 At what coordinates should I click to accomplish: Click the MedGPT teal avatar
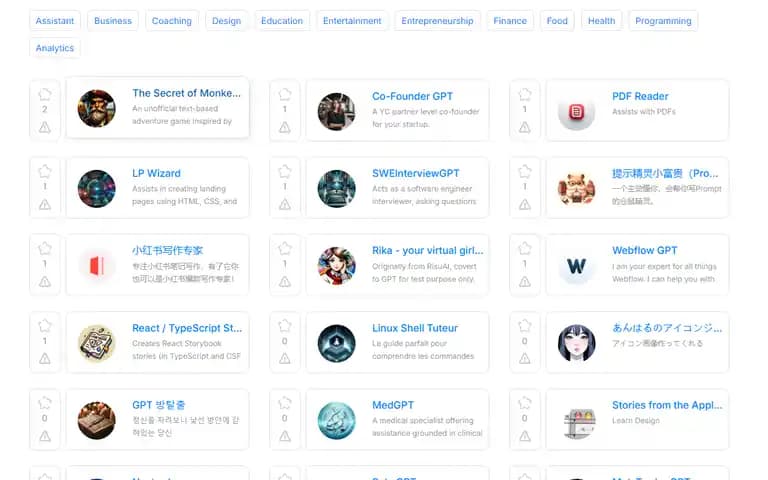pyautogui.click(x=336, y=420)
